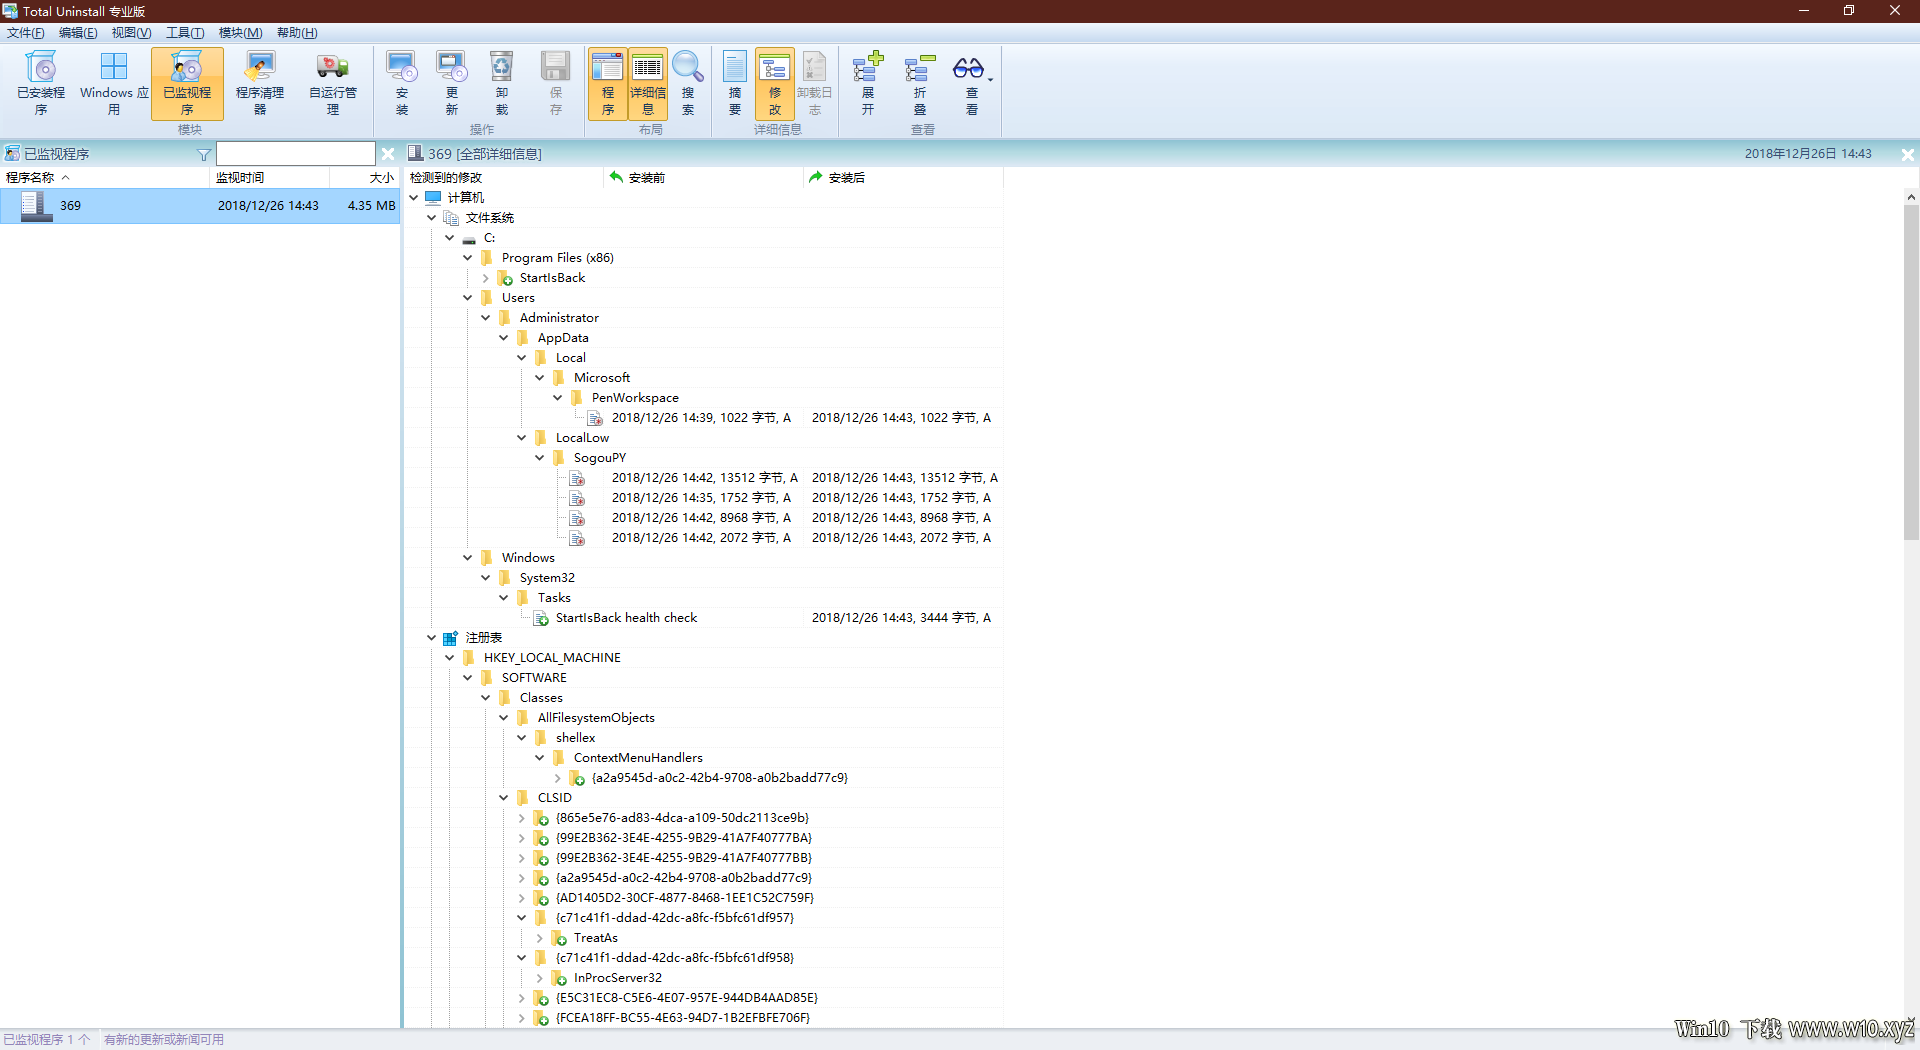Collapse the 注册表 node
Screen dimensions: 1920x1050
click(432, 637)
